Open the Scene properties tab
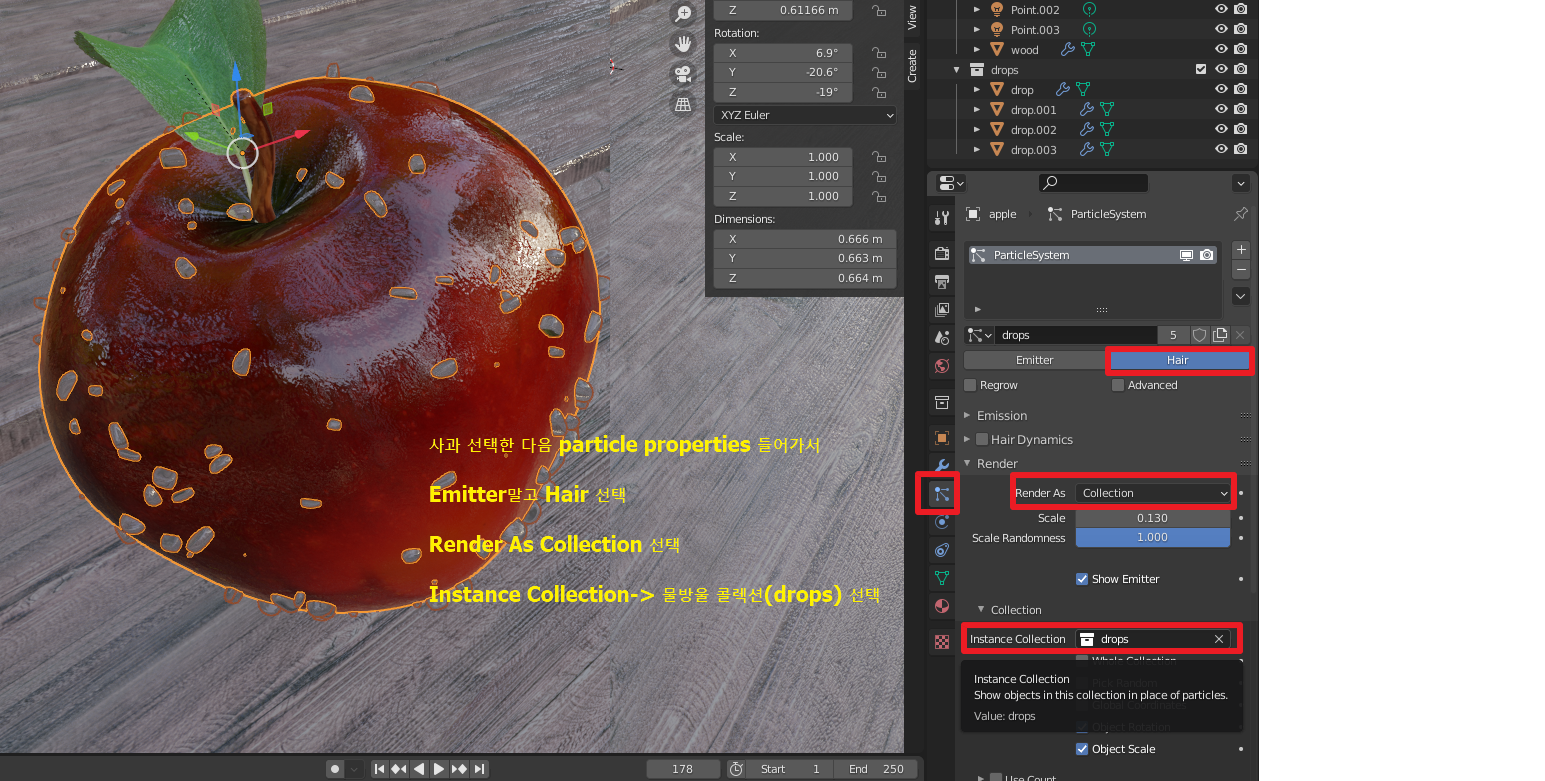Viewport: 1545px width, 781px height. pyautogui.click(x=941, y=337)
